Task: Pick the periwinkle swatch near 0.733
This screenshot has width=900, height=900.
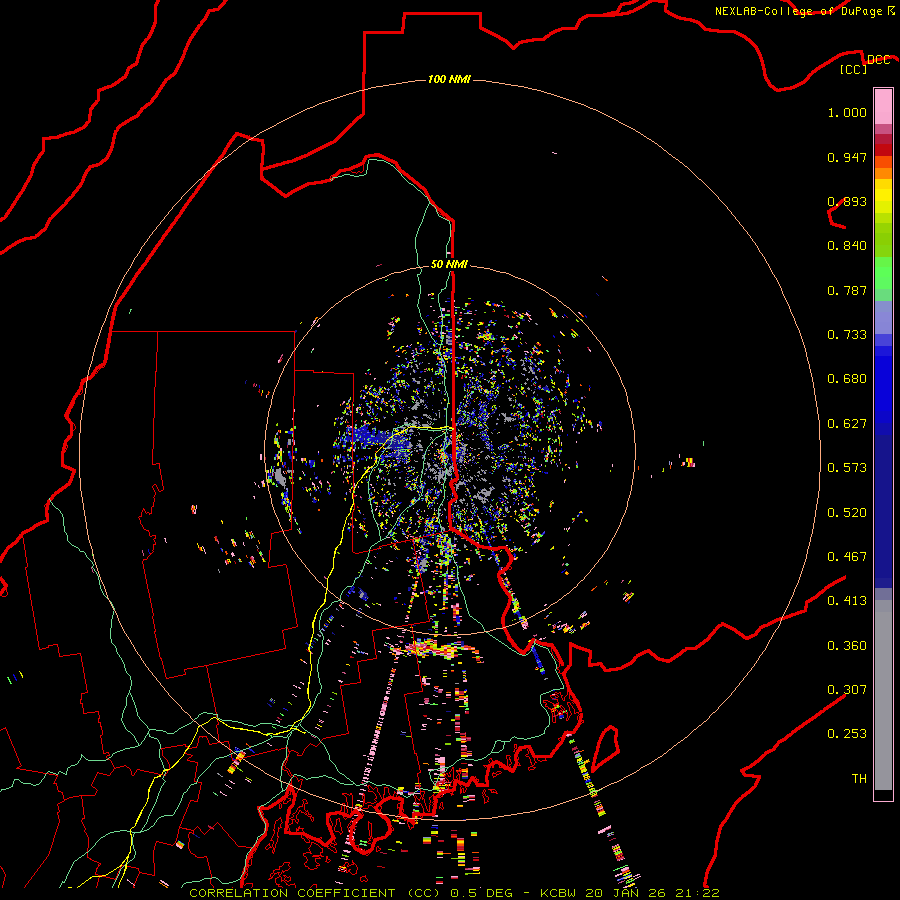Action: point(883,317)
